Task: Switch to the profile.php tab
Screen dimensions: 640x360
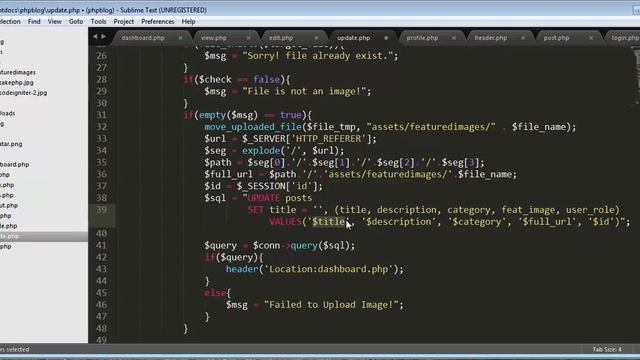Action: tap(422, 38)
